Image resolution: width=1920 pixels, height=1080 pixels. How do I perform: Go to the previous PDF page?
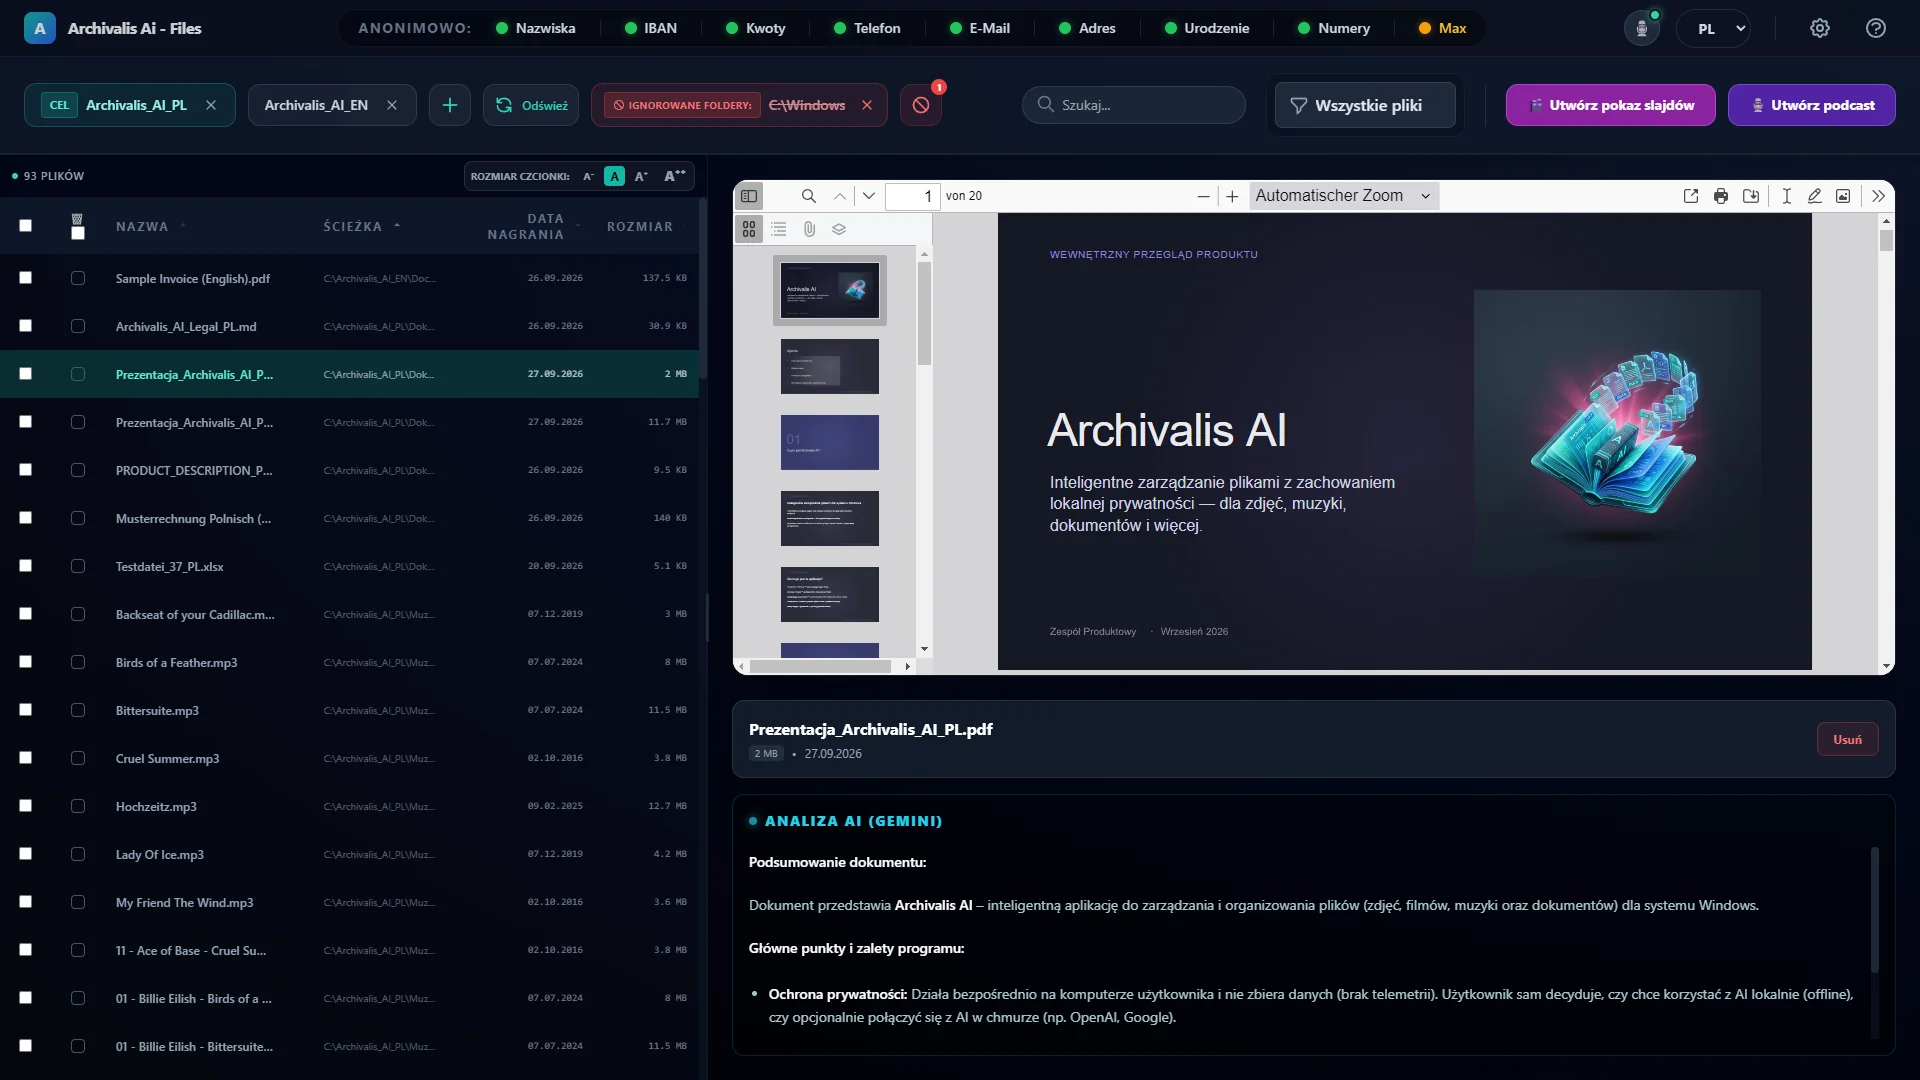point(840,196)
